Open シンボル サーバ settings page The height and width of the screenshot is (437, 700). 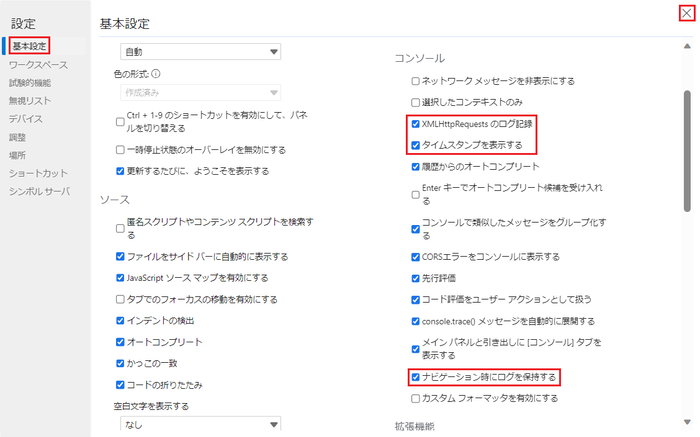39,191
